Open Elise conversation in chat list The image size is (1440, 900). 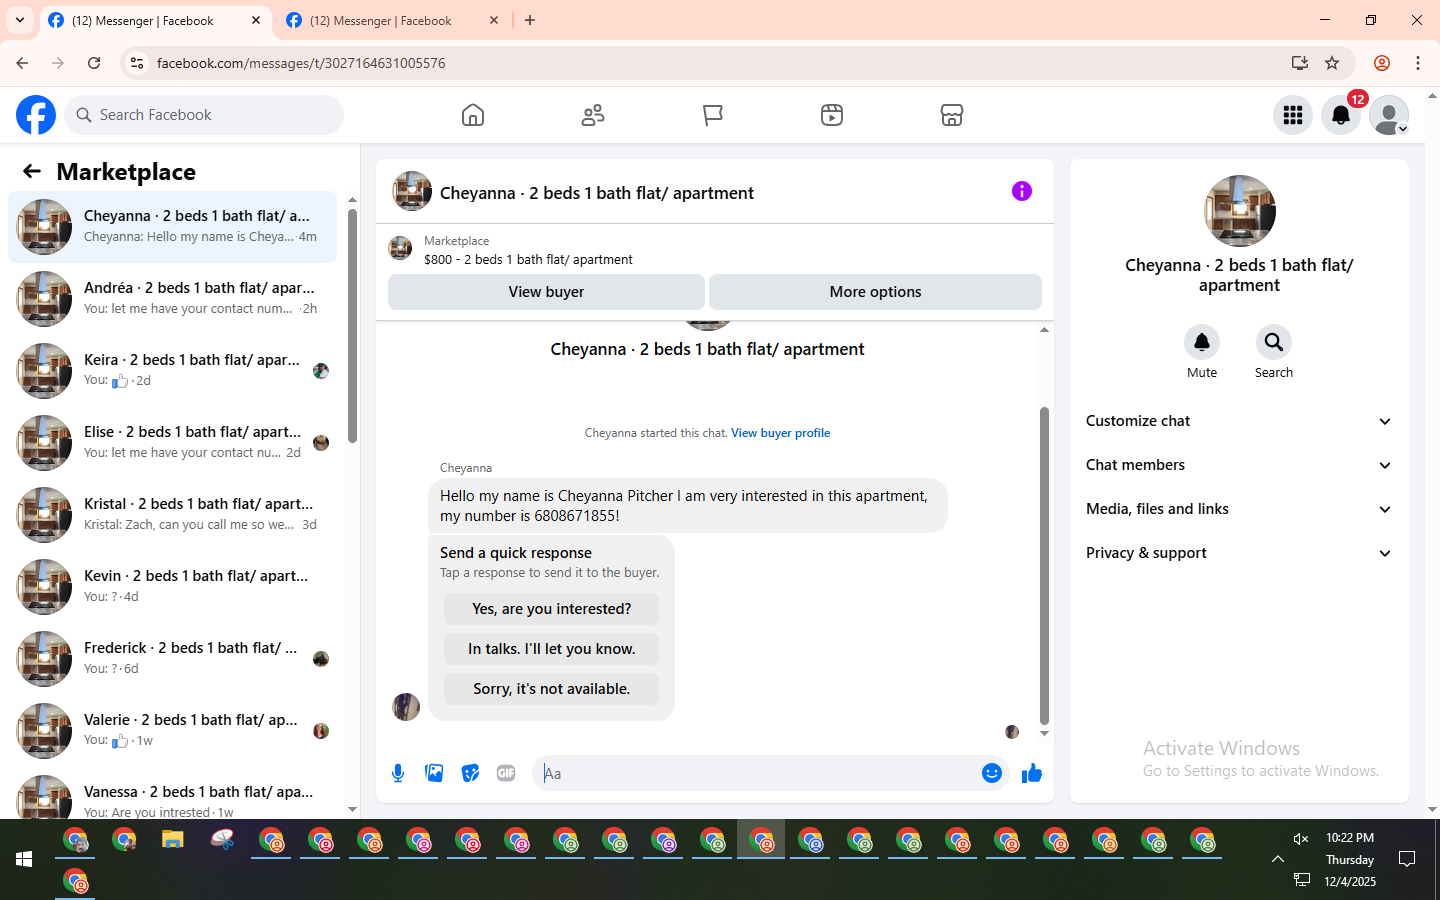[173, 443]
